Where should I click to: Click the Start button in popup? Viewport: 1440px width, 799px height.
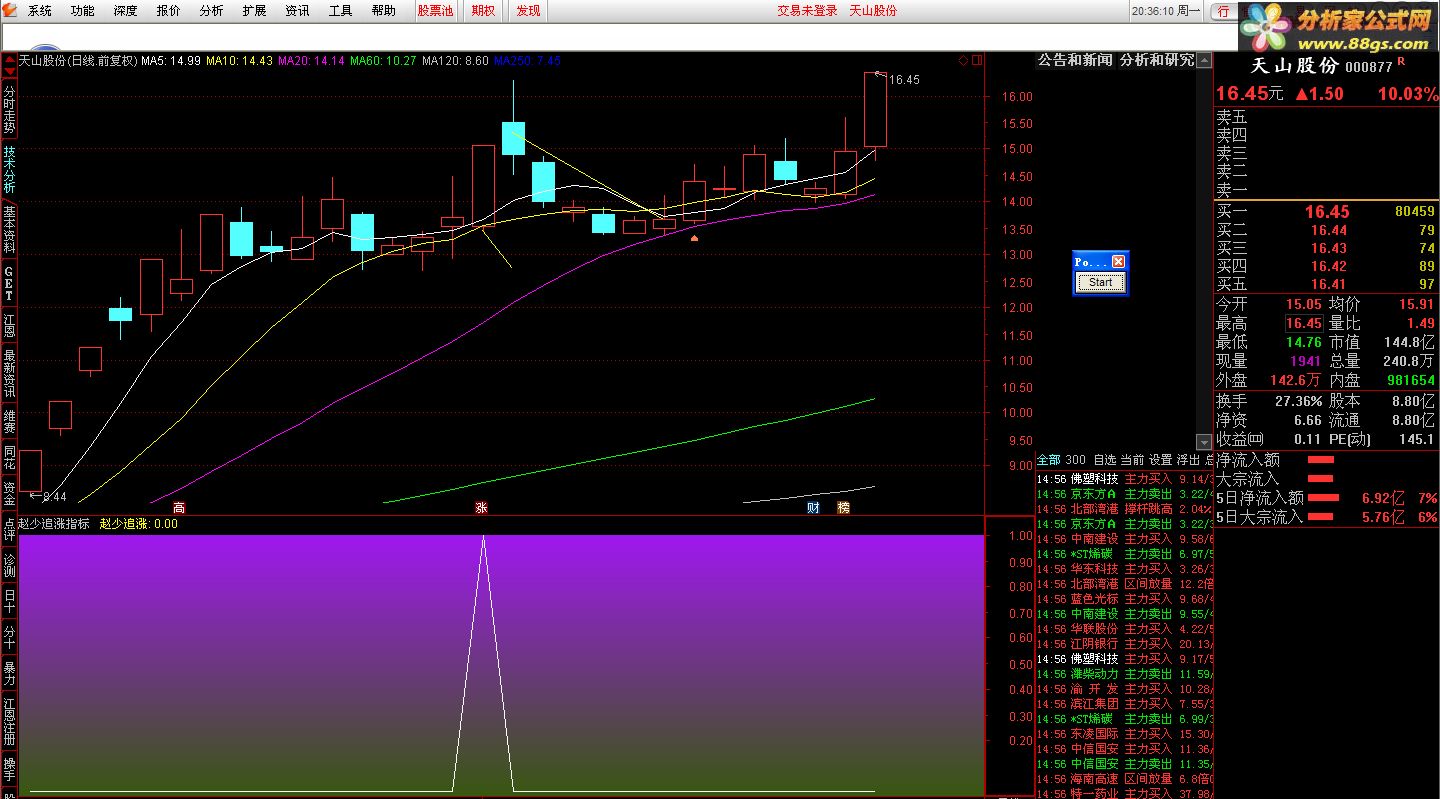point(1100,282)
